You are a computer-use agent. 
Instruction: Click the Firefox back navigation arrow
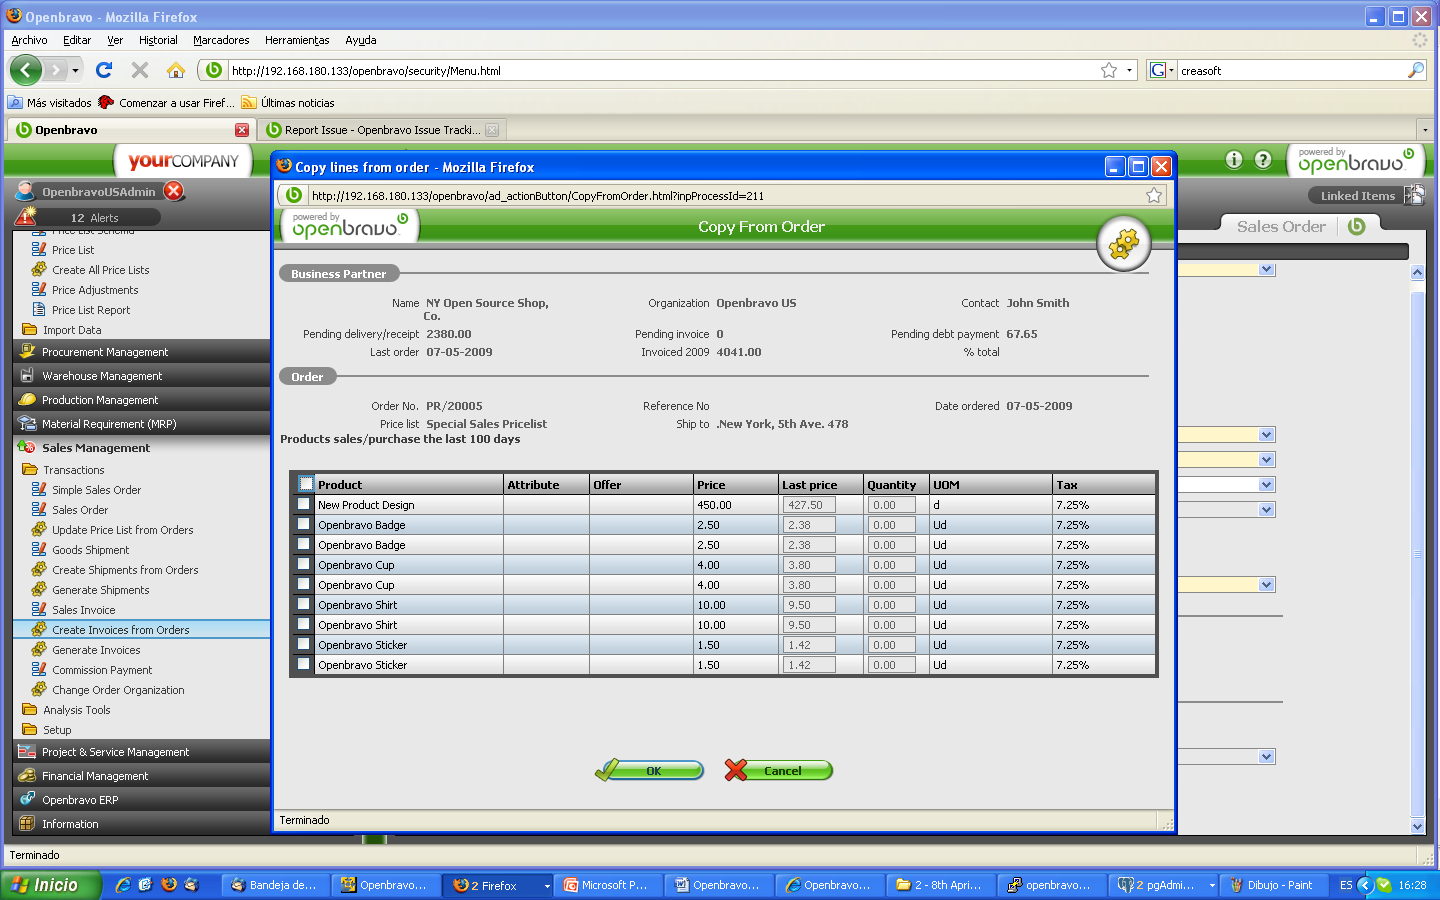[x=26, y=70]
